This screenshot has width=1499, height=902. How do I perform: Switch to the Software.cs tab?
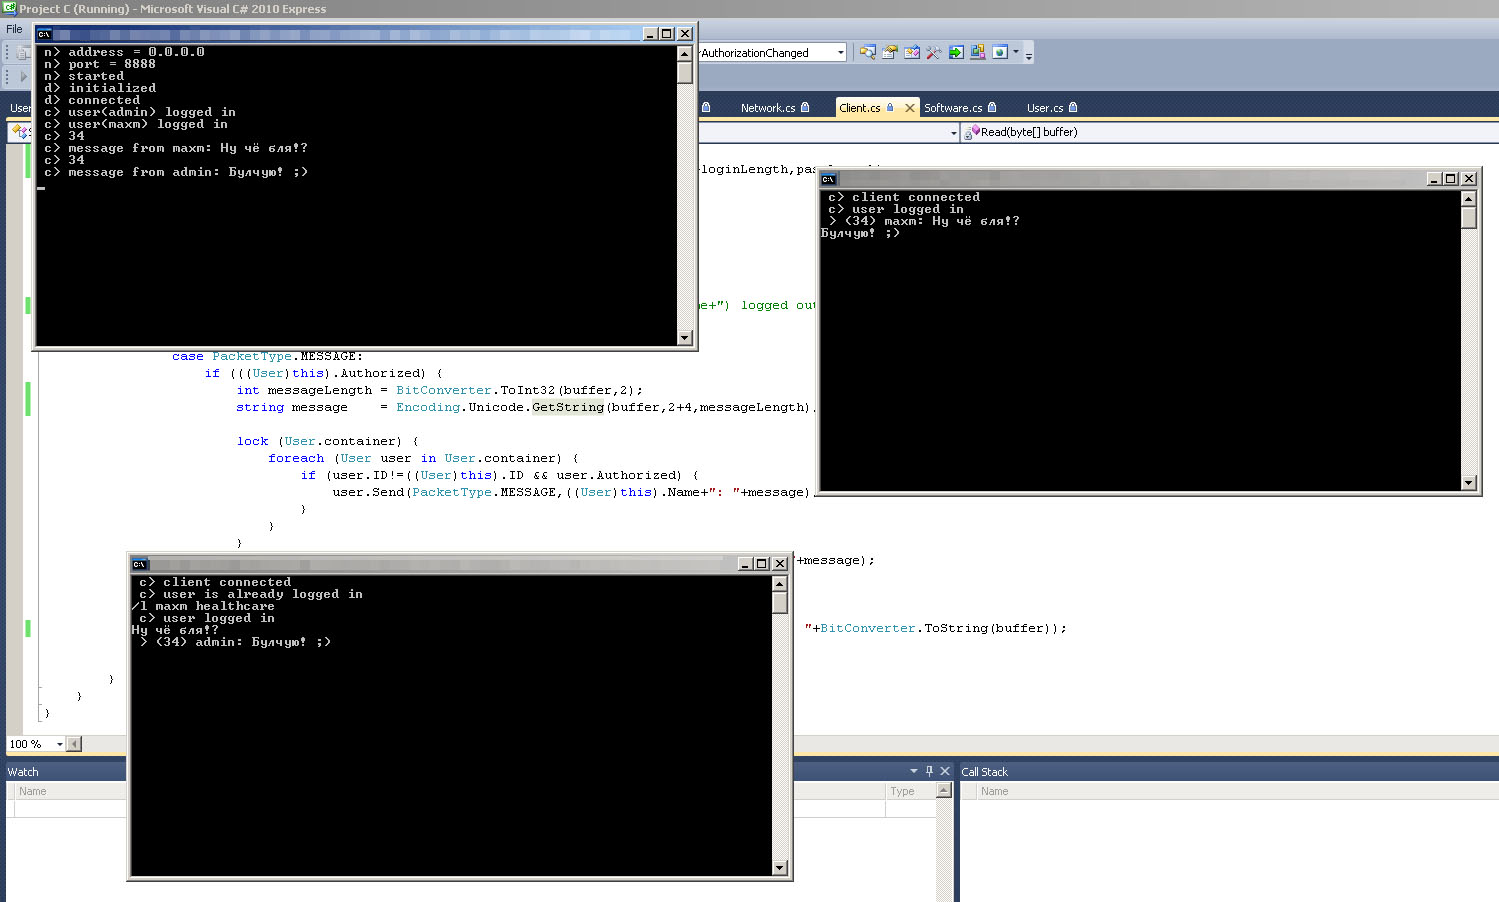click(952, 108)
